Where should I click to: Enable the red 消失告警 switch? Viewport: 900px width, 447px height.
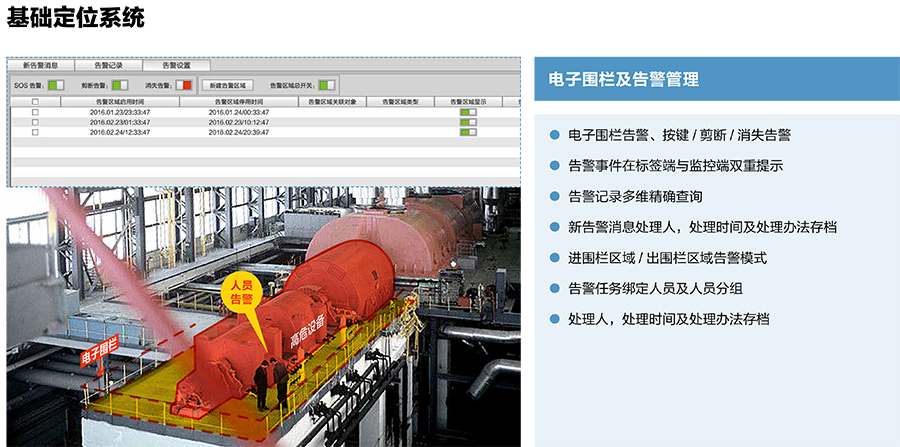[x=184, y=85]
